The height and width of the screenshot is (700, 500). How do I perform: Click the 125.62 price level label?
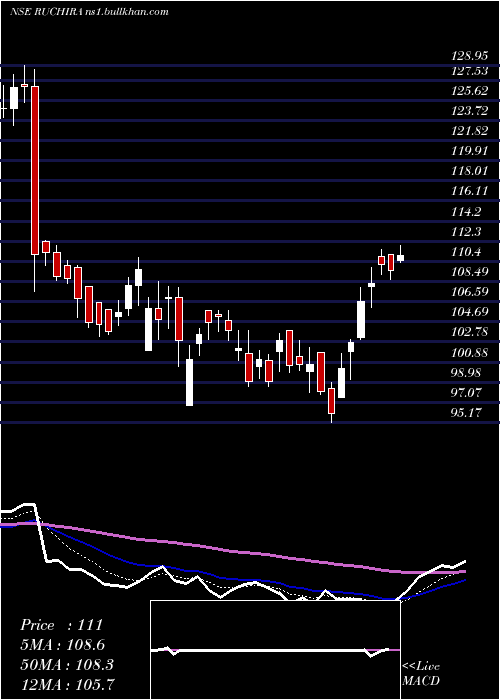469,91
